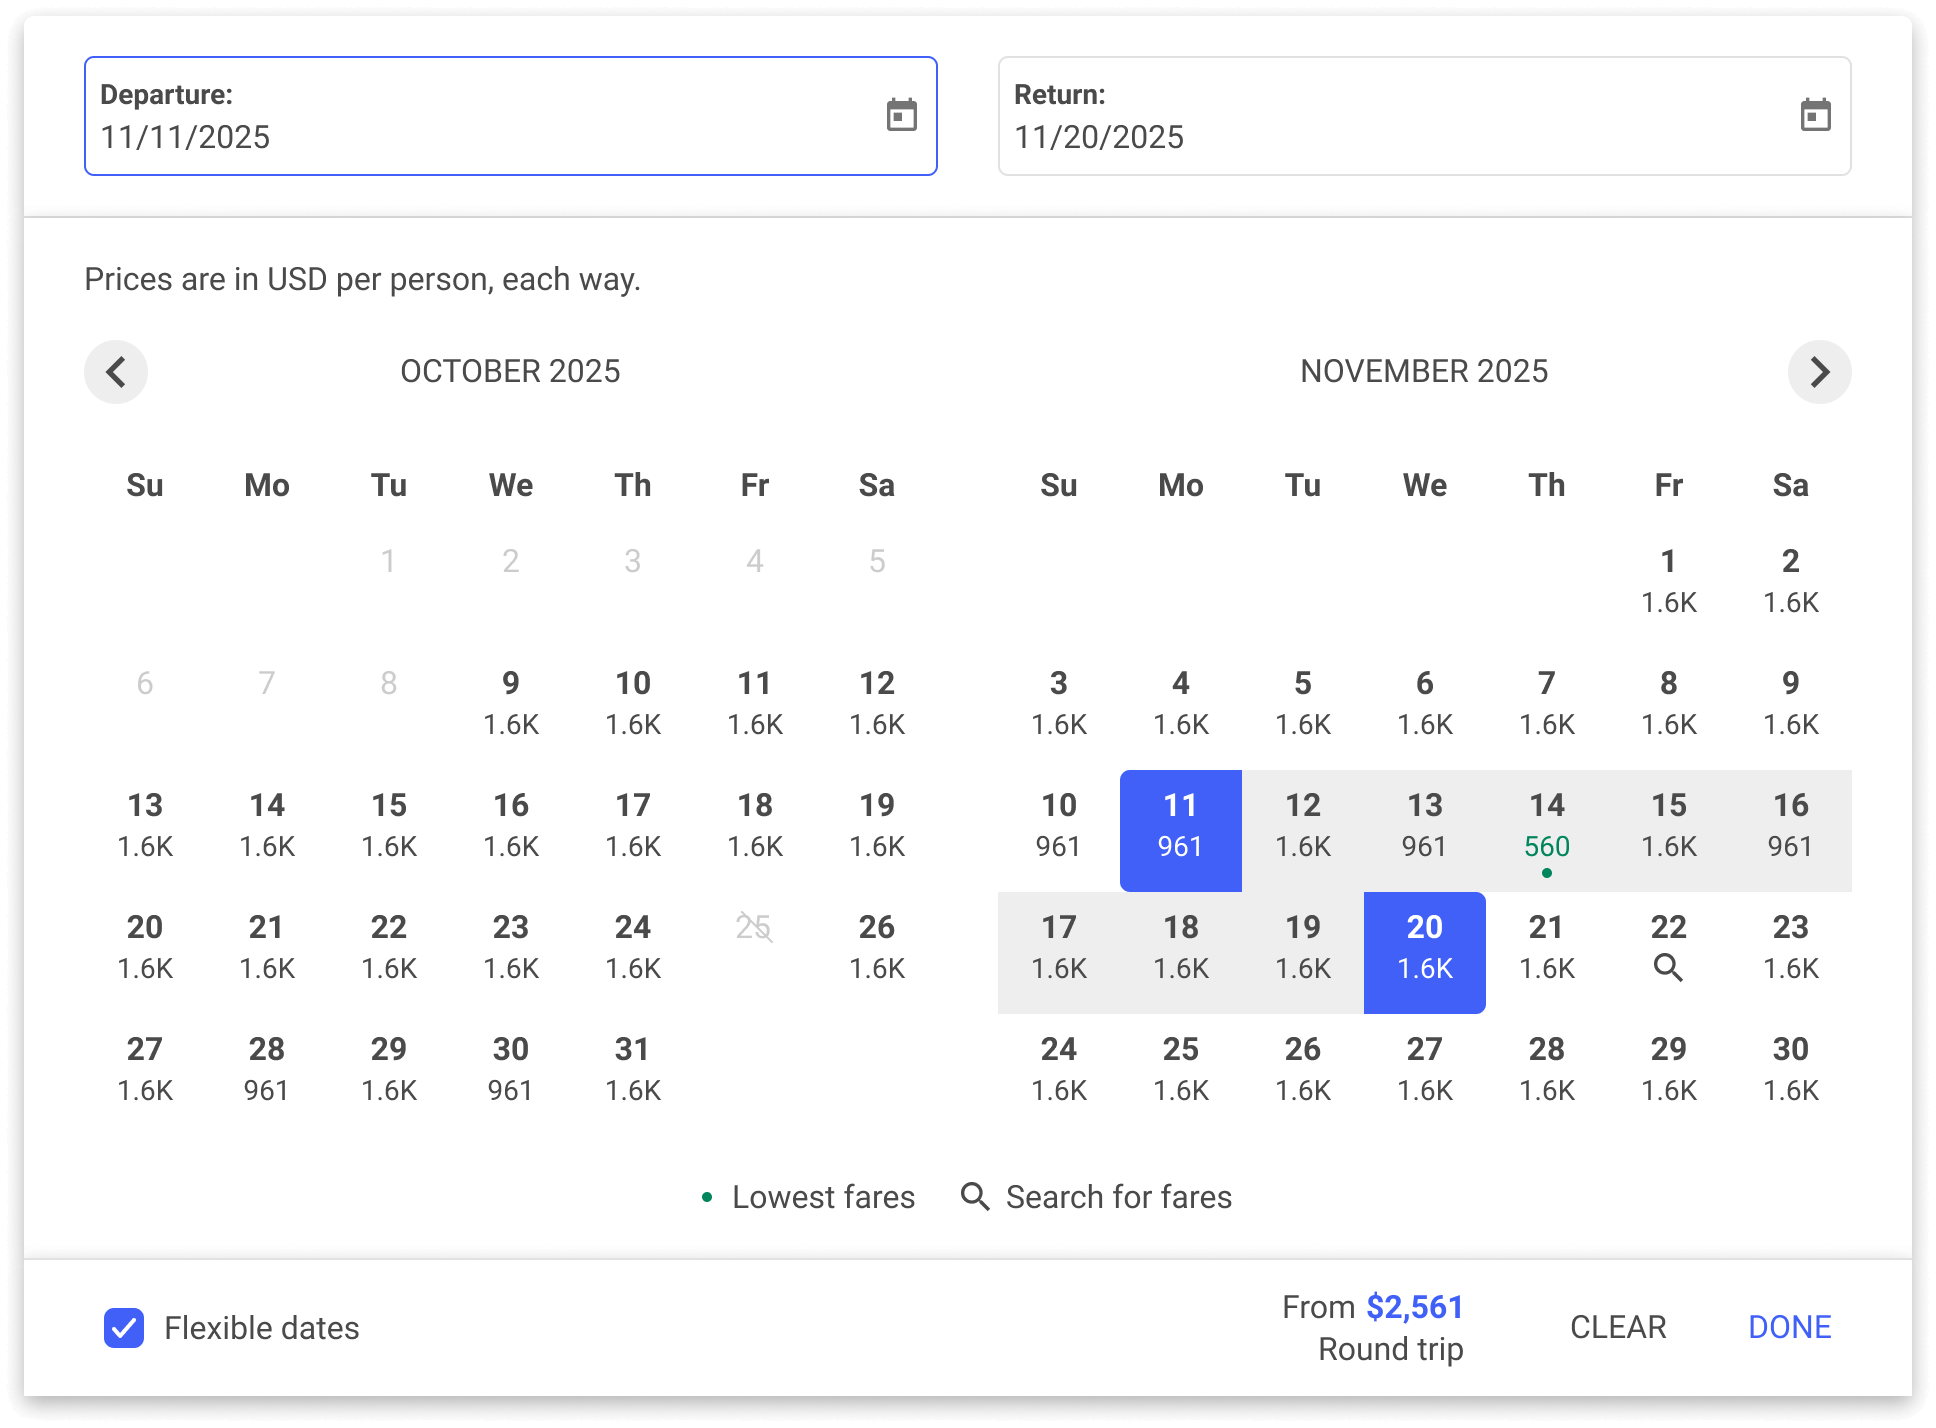Viewport: 1936px width, 1428px height.
Task: Select October 28 with 961 fare
Action: click(267, 1068)
